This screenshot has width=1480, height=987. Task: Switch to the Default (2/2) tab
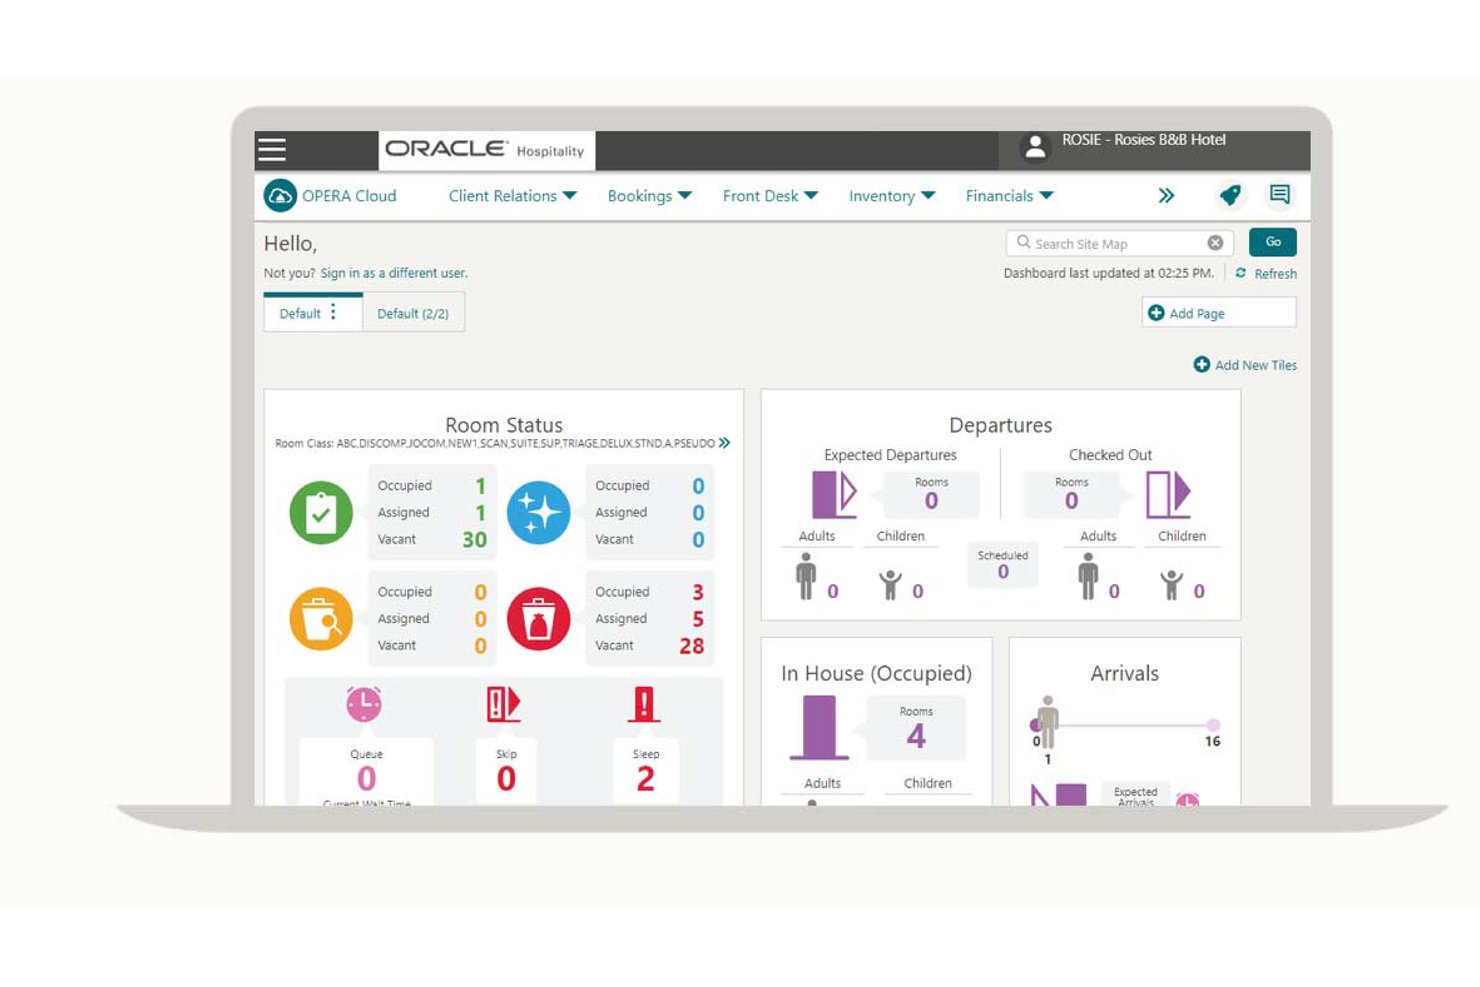point(413,313)
